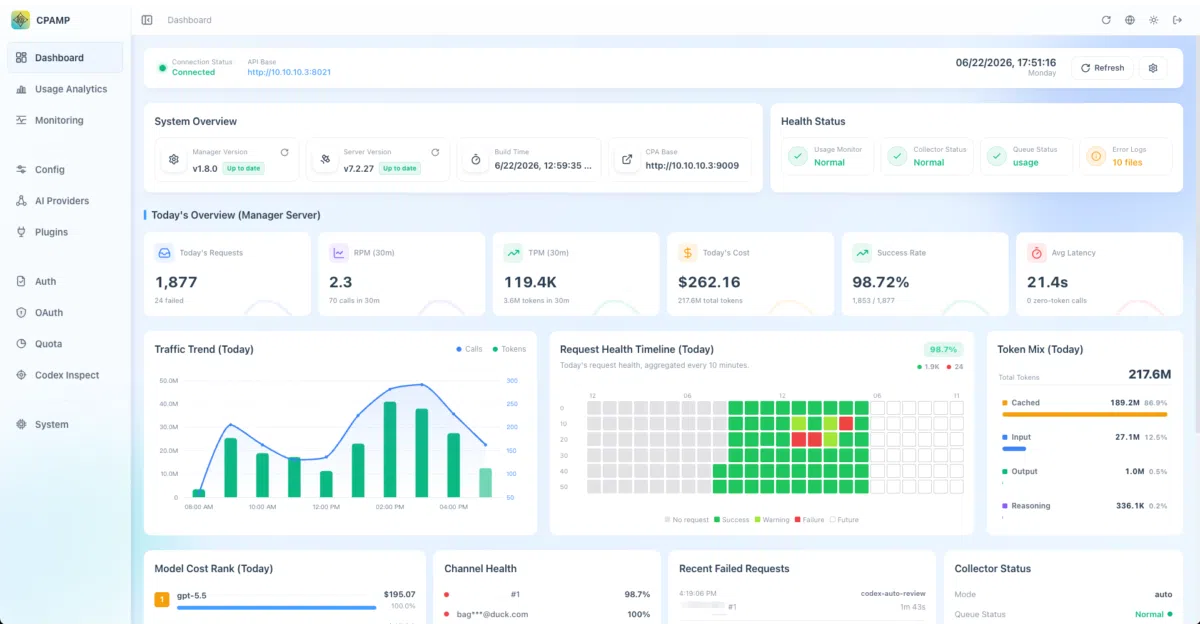Click the Manager Version Up to date badge
This screenshot has height=630, width=1200.
coord(243,168)
